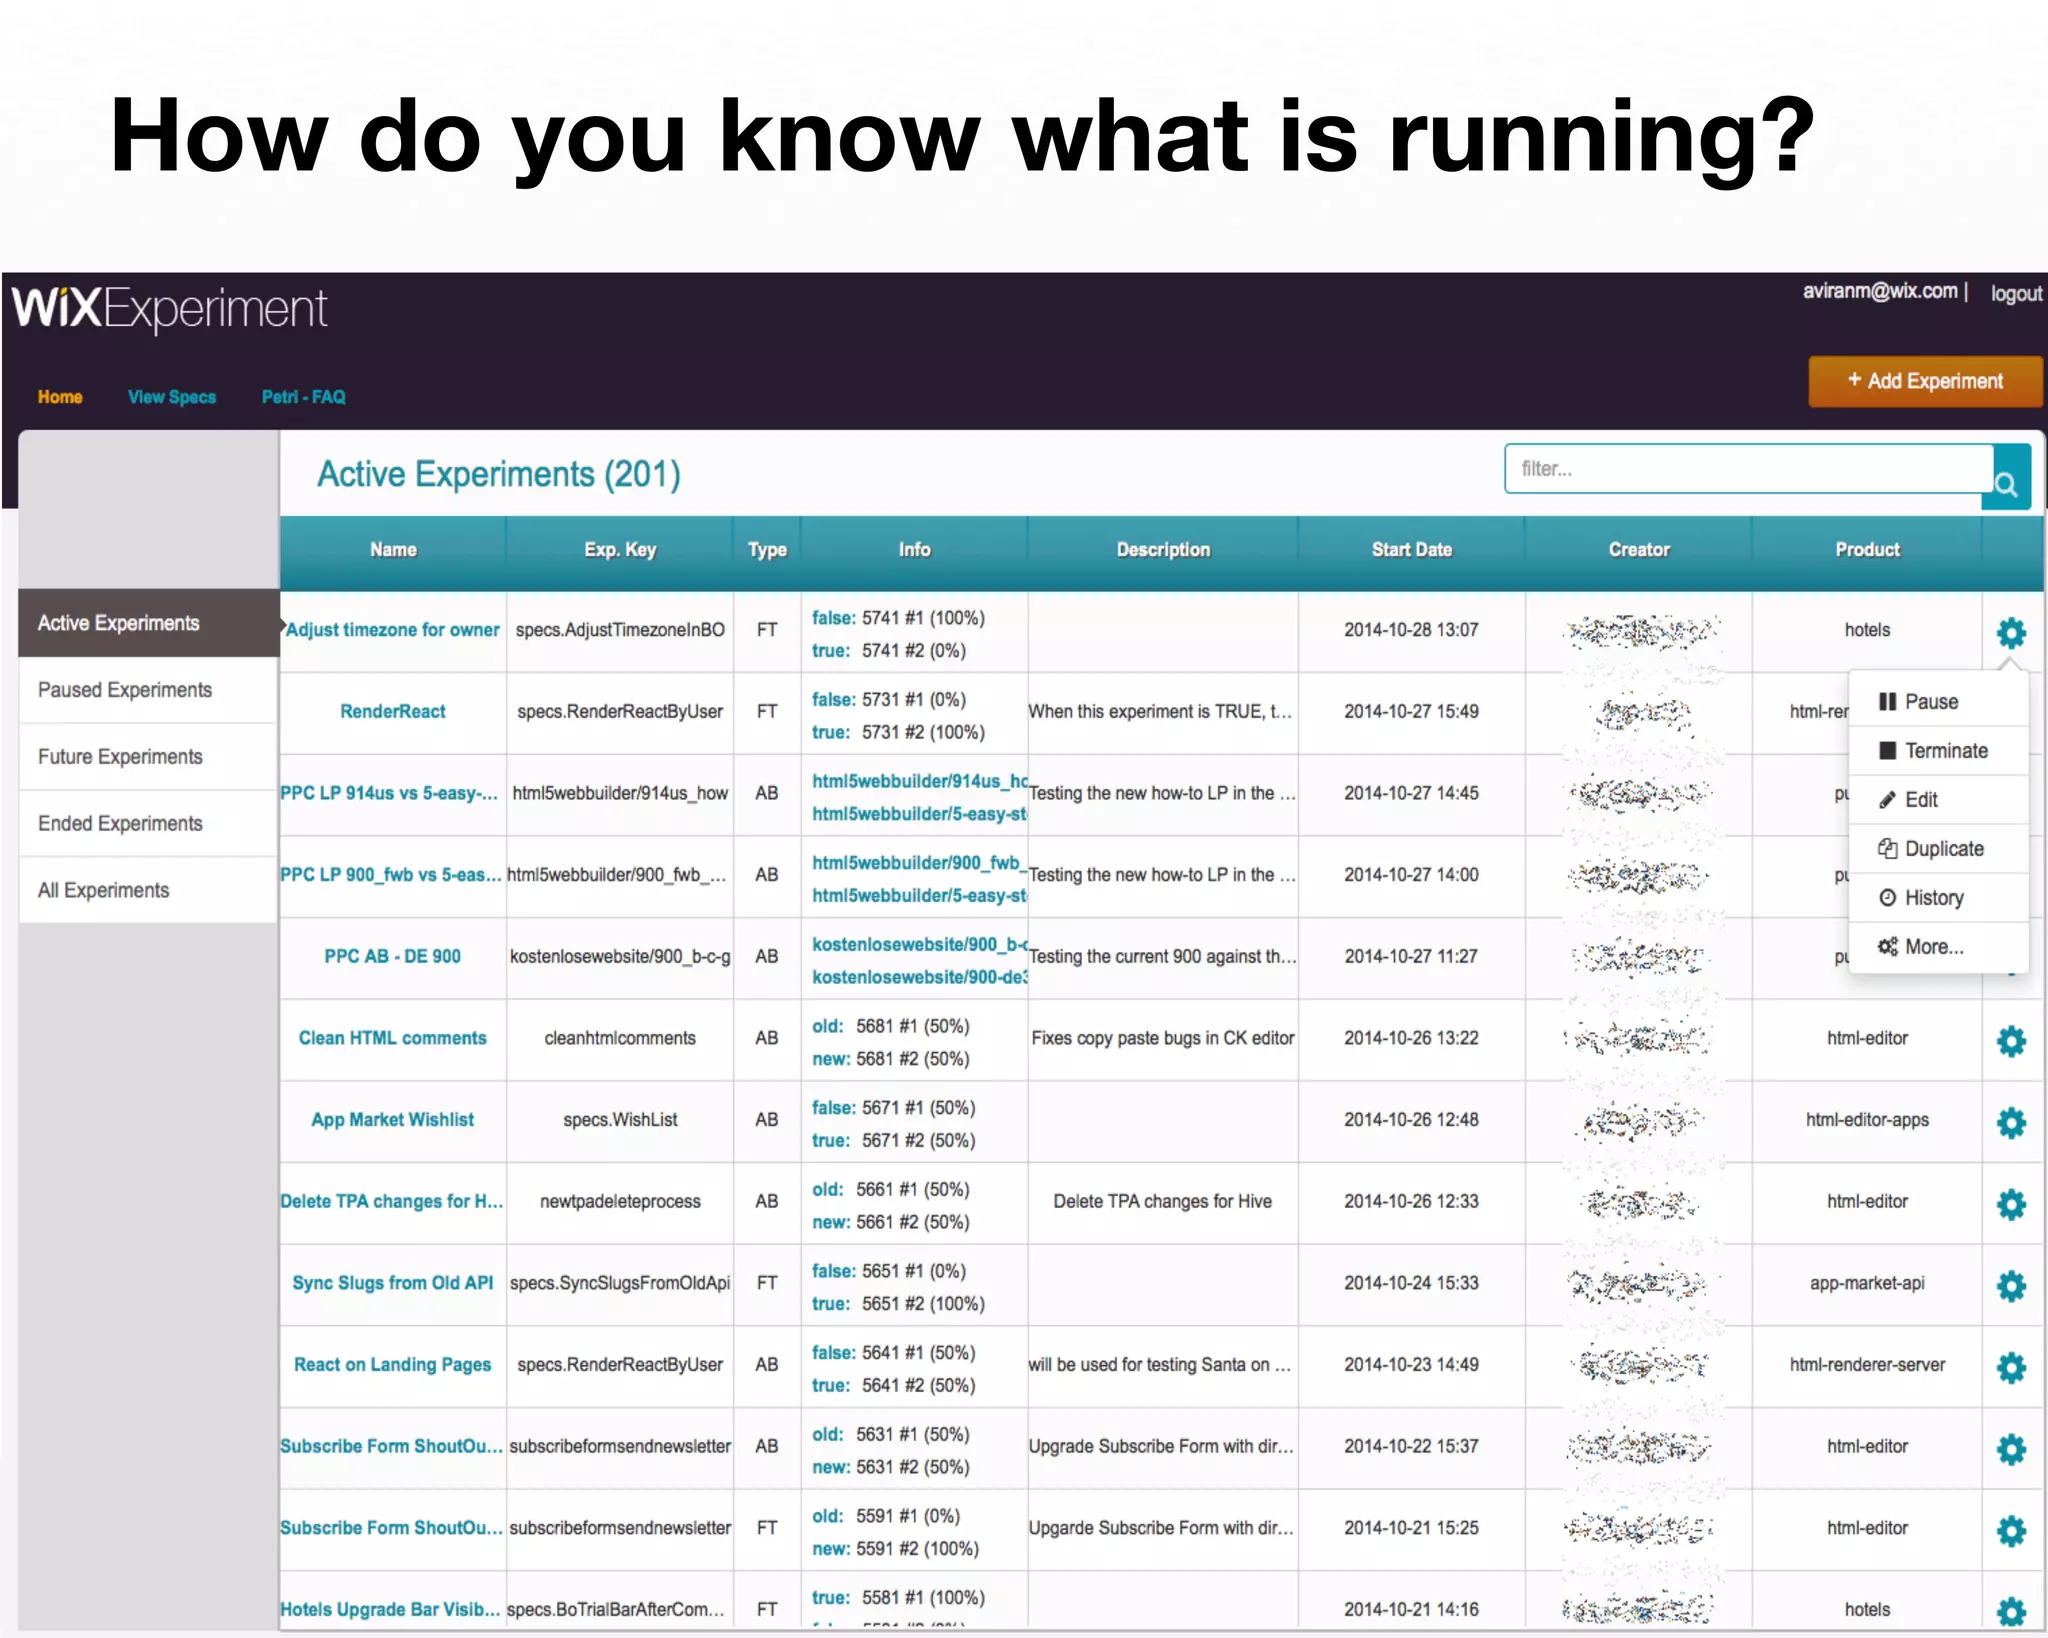Click the aviranm@wix.com account text
This screenshot has height=1638, width=2048.
pyautogui.click(x=1880, y=291)
